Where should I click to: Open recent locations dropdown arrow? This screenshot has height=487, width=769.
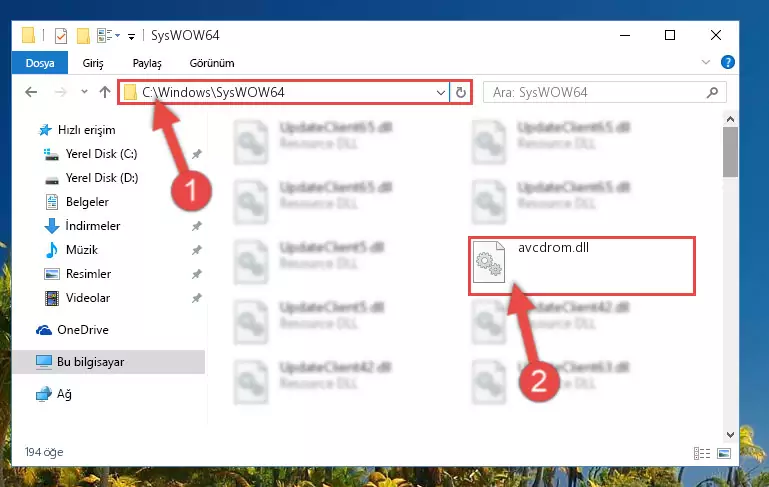84,92
